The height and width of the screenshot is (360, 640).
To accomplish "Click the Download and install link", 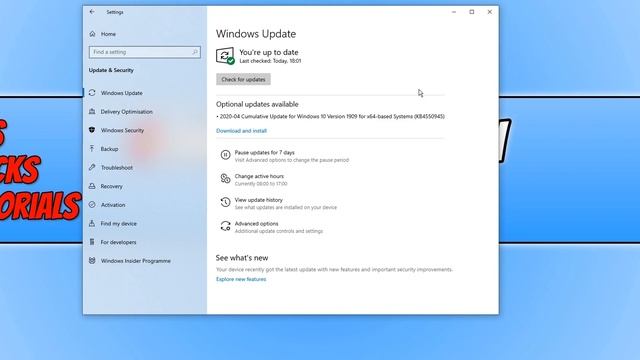I will click(241, 131).
